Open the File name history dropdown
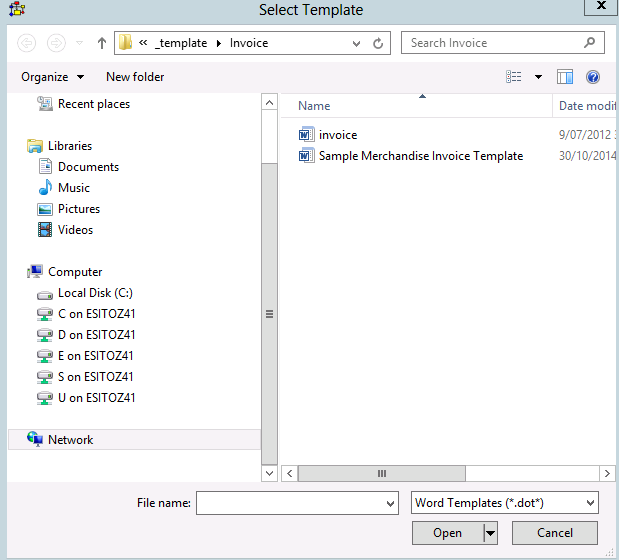 tap(389, 503)
